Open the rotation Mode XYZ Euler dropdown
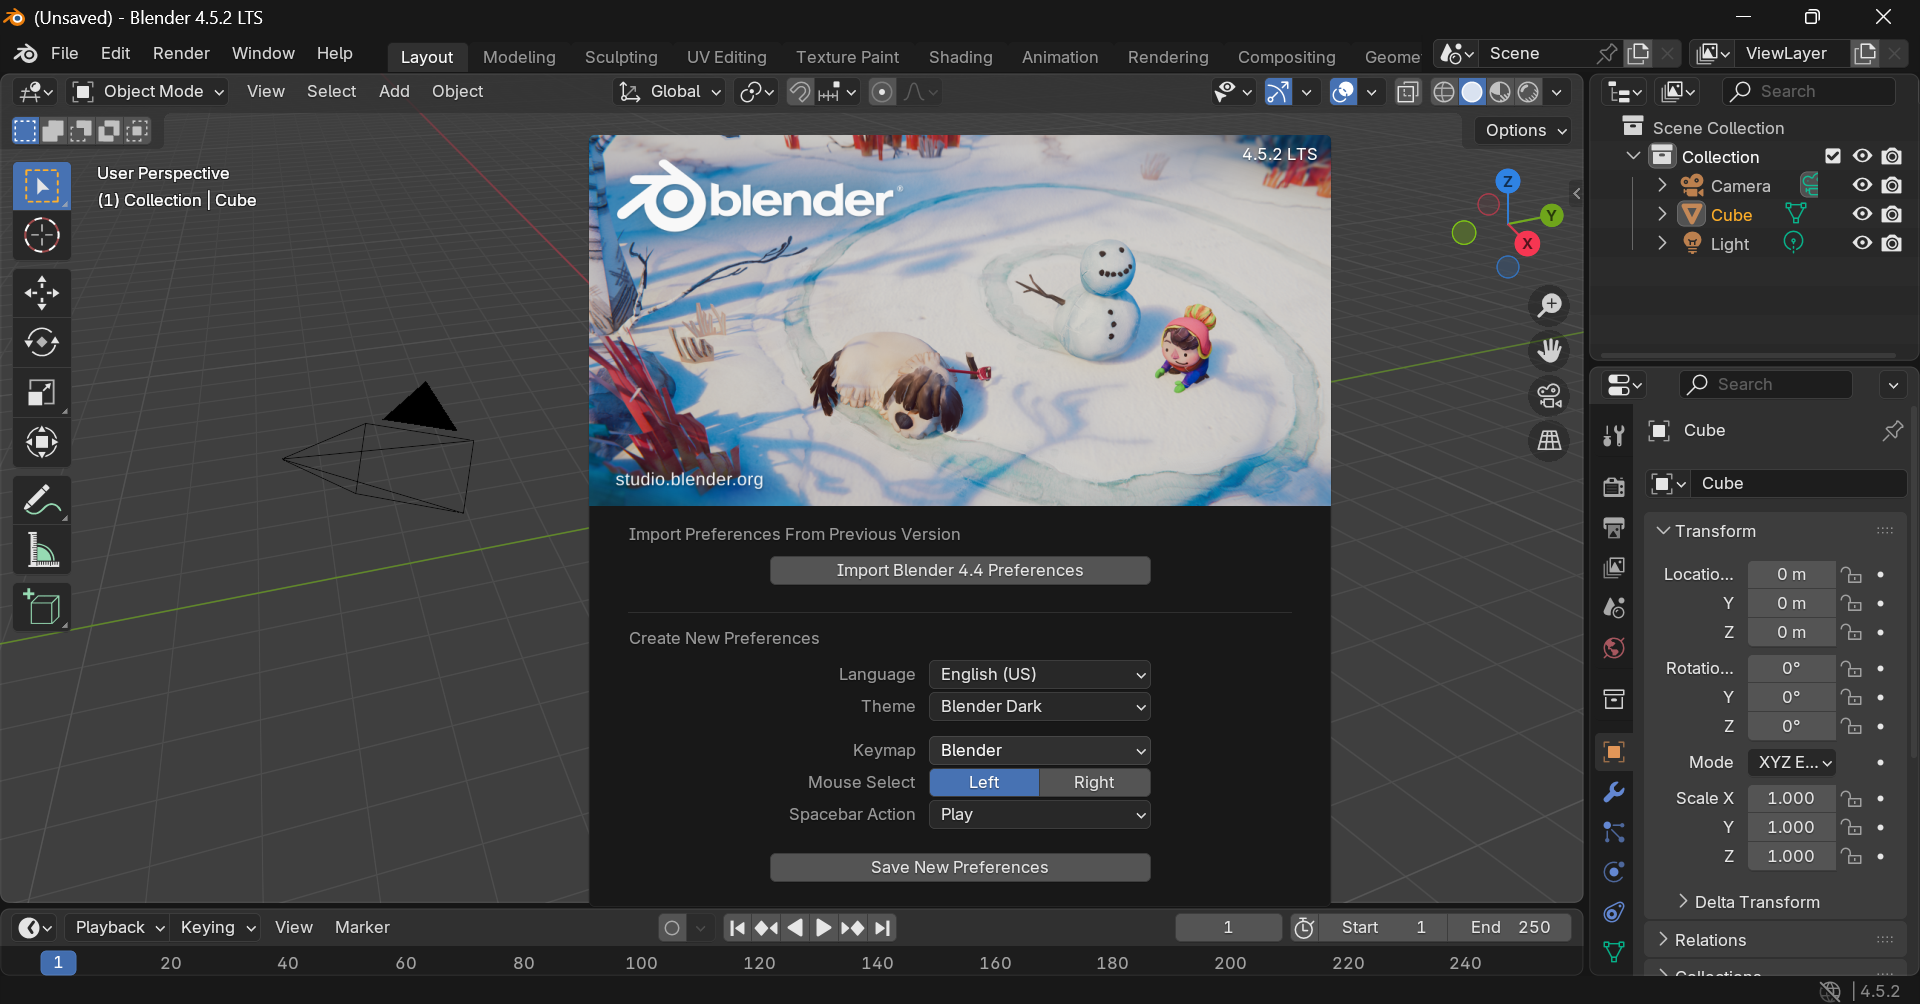The height and width of the screenshot is (1004, 1920). [1791, 762]
